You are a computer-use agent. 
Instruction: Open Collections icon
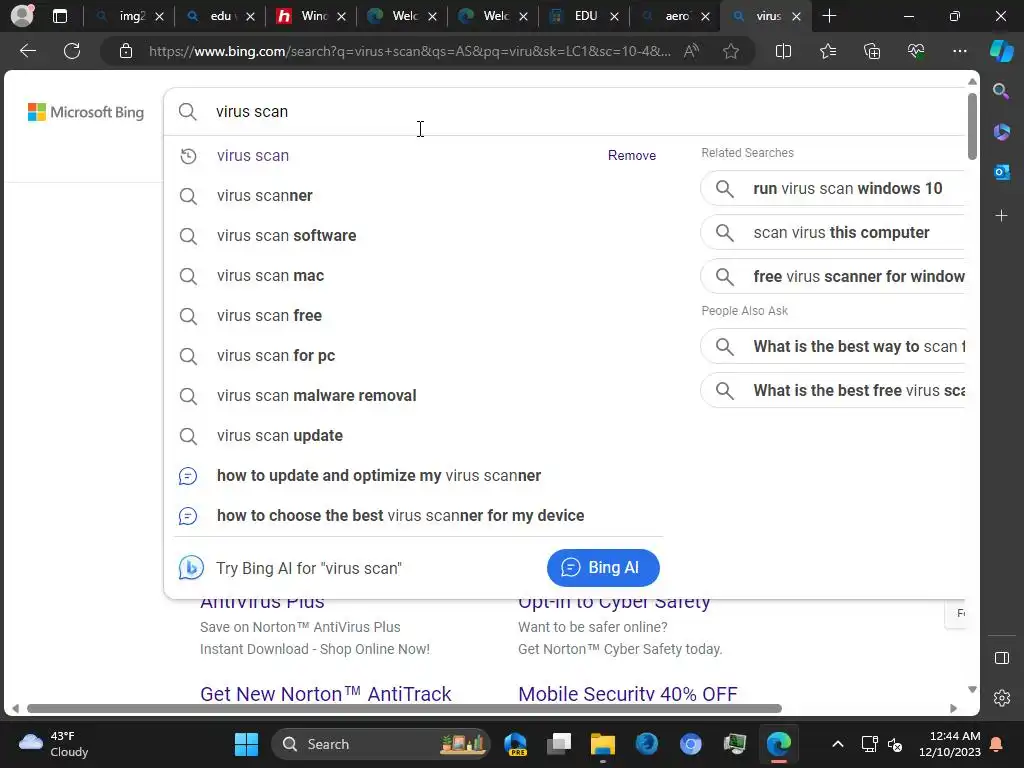[872, 51]
